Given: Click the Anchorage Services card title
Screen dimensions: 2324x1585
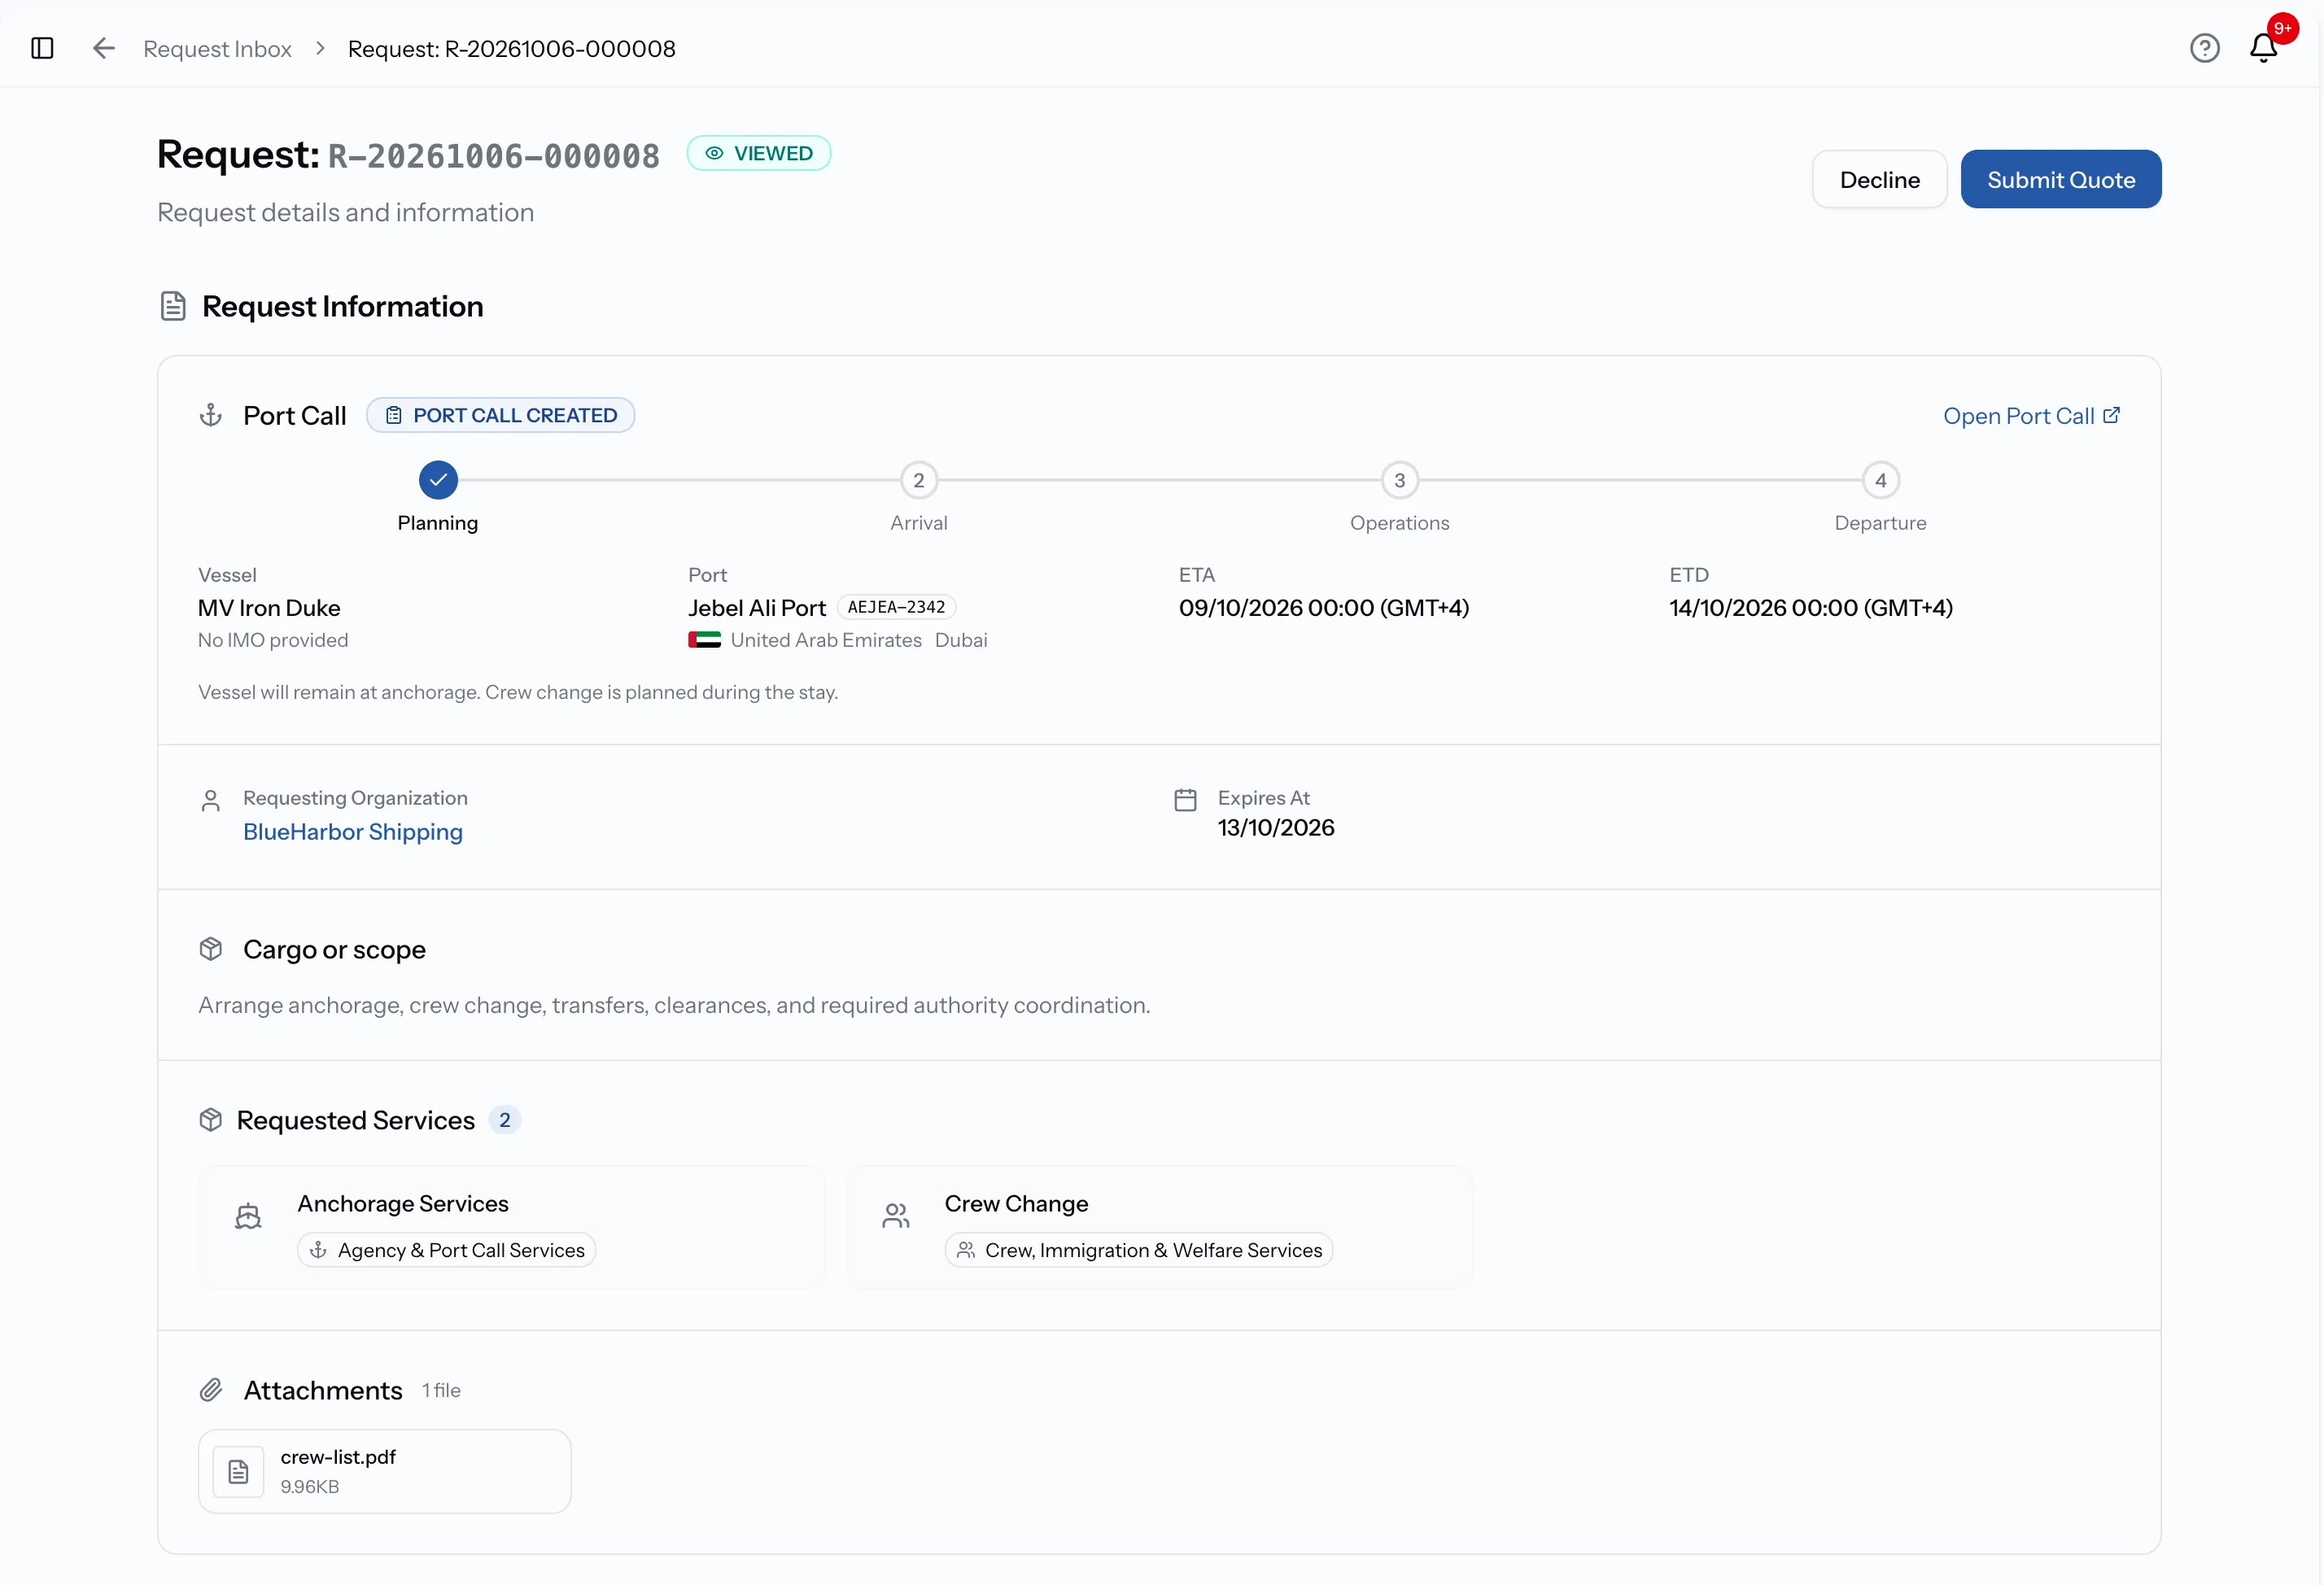Looking at the screenshot, I should (403, 1204).
